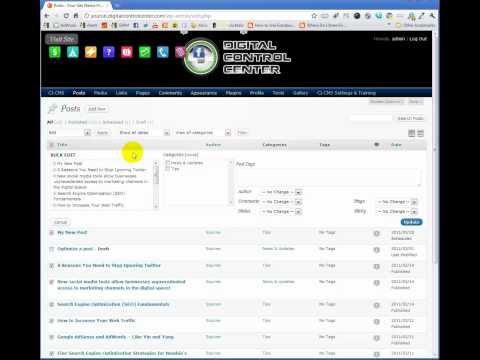480x360 pixels.
Task: Open the View all categories dropdown
Action: 203,133
